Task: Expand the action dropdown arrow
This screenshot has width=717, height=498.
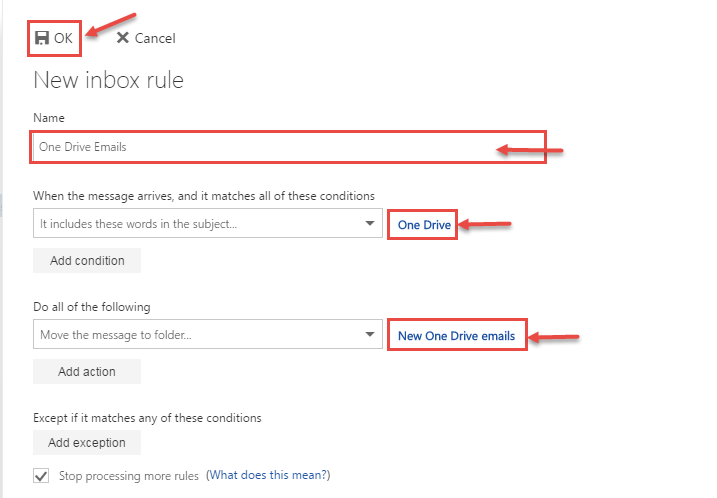Action: click(x=370, y=335)
